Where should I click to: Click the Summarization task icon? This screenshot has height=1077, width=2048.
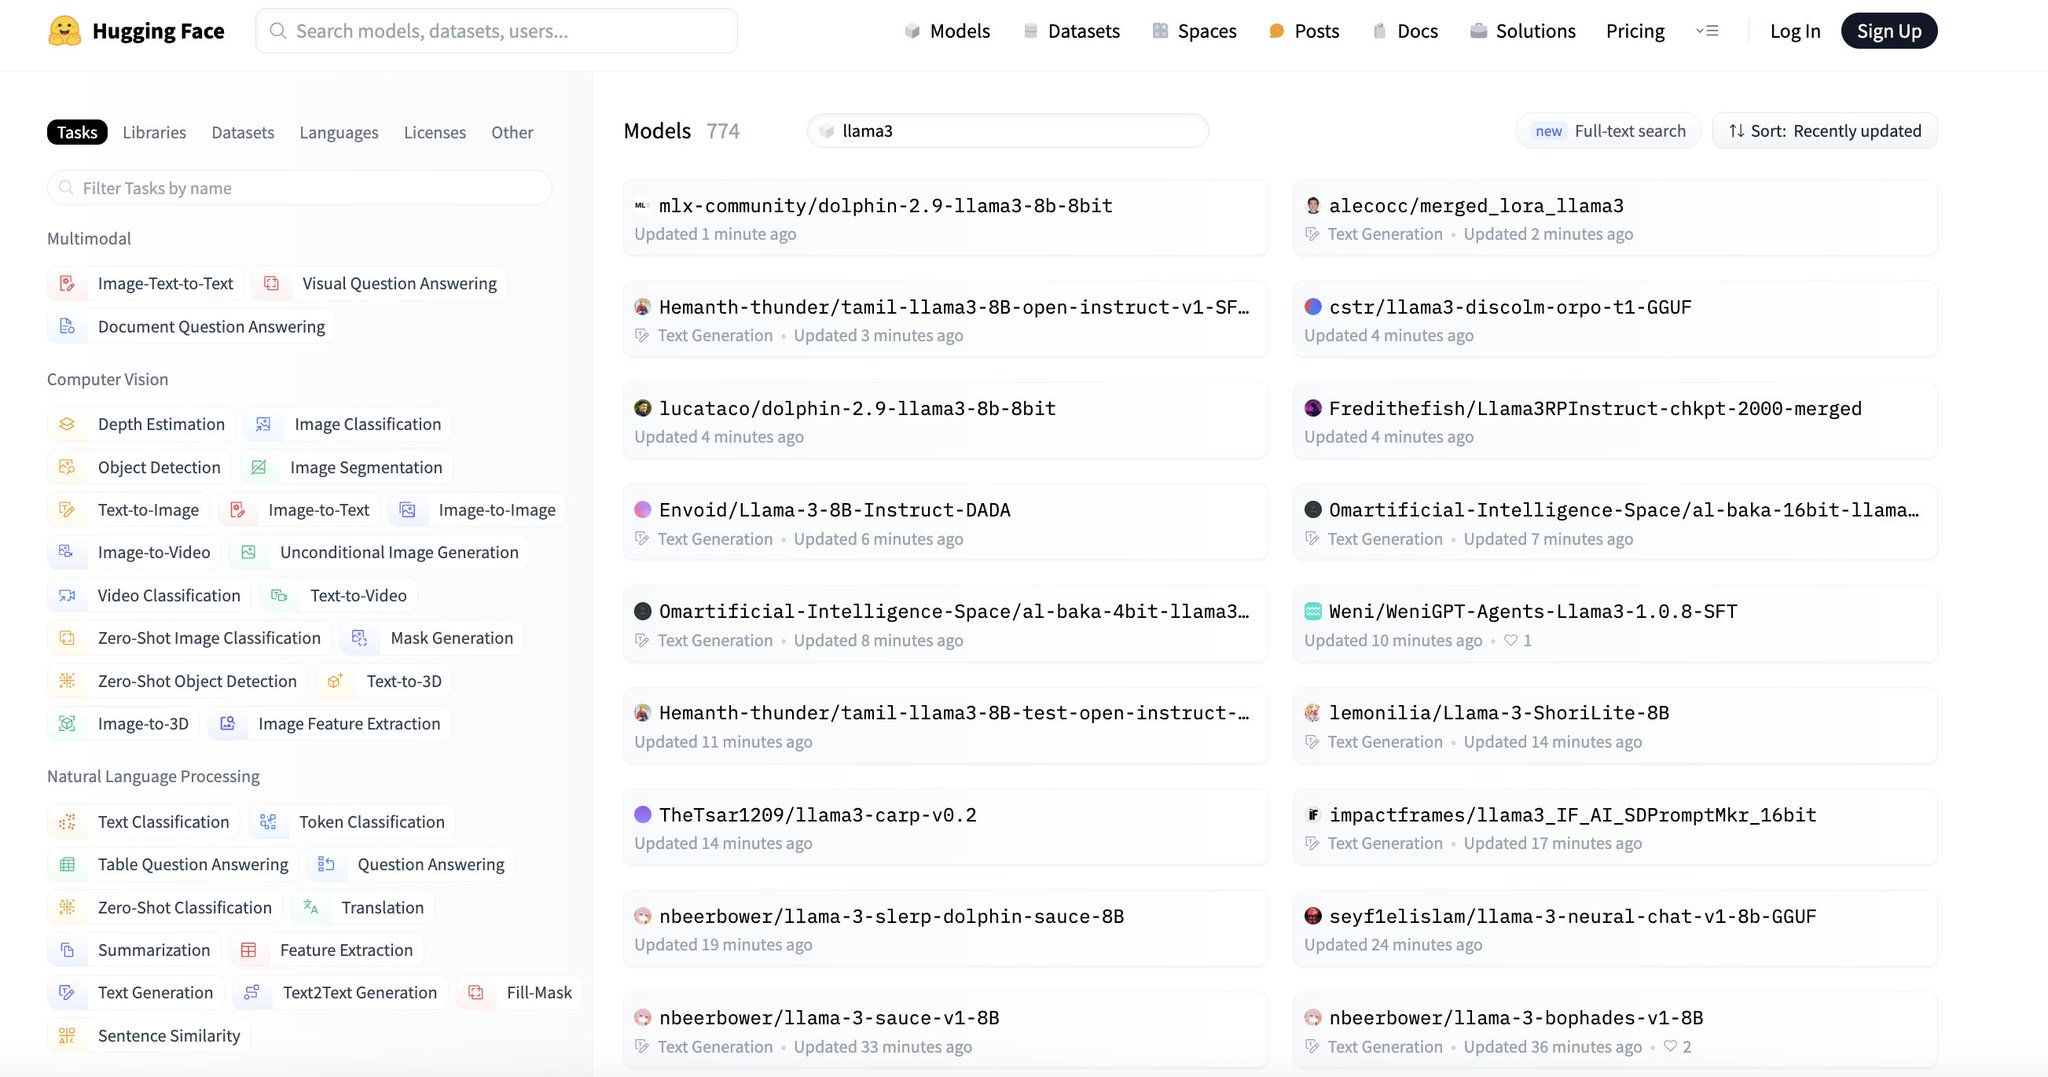click(67, 950)
